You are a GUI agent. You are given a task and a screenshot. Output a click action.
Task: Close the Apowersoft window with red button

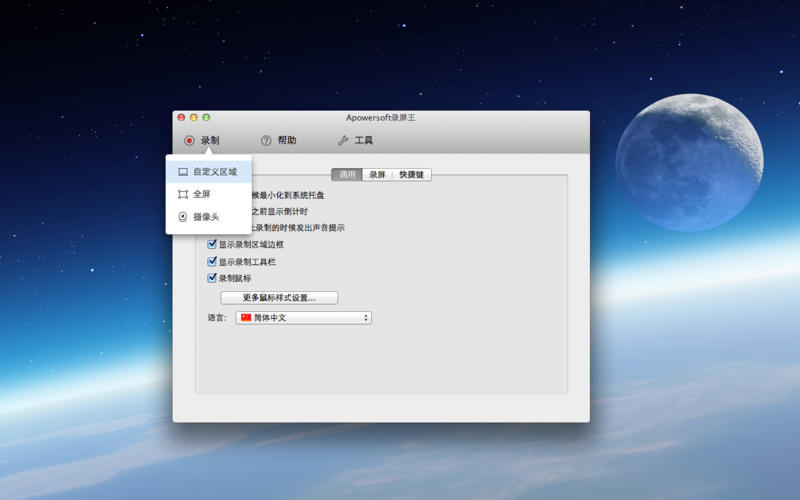(x=181, y=118)
